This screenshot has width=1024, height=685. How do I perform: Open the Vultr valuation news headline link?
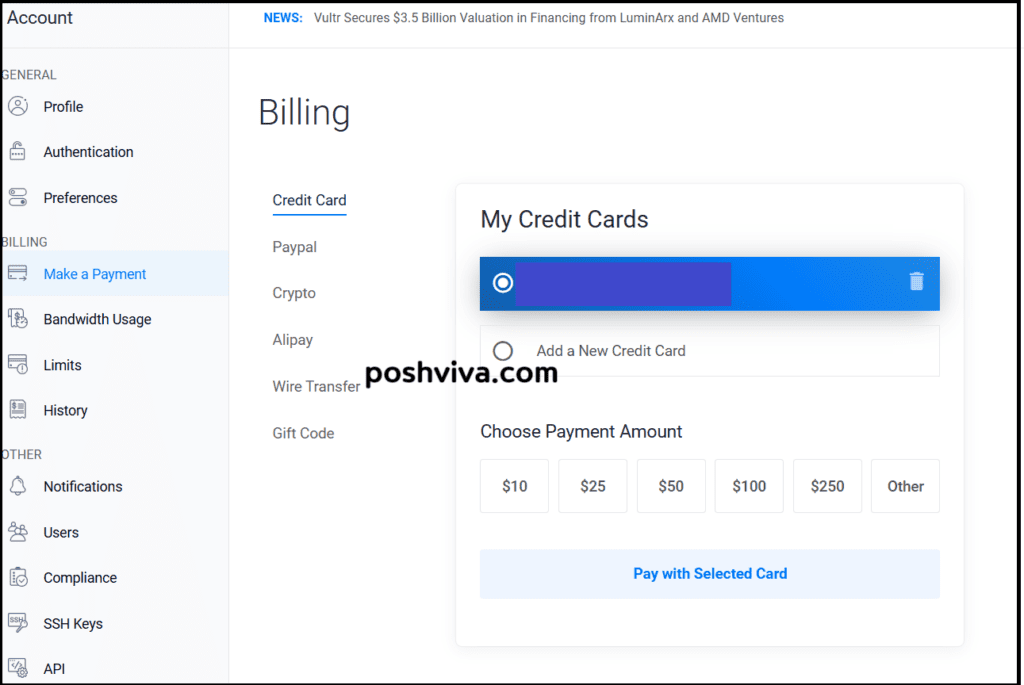point(549,18)
